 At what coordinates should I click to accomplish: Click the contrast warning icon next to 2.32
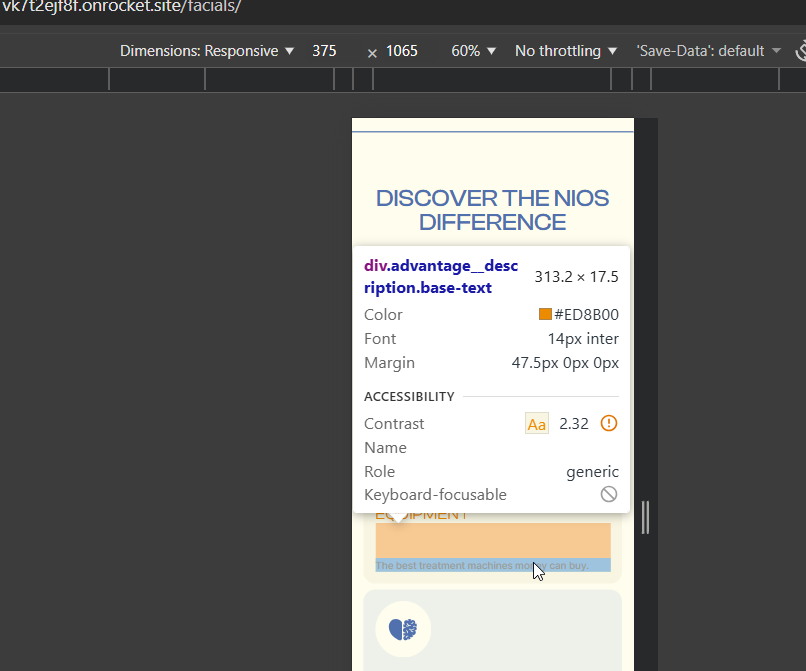[609, 423]
